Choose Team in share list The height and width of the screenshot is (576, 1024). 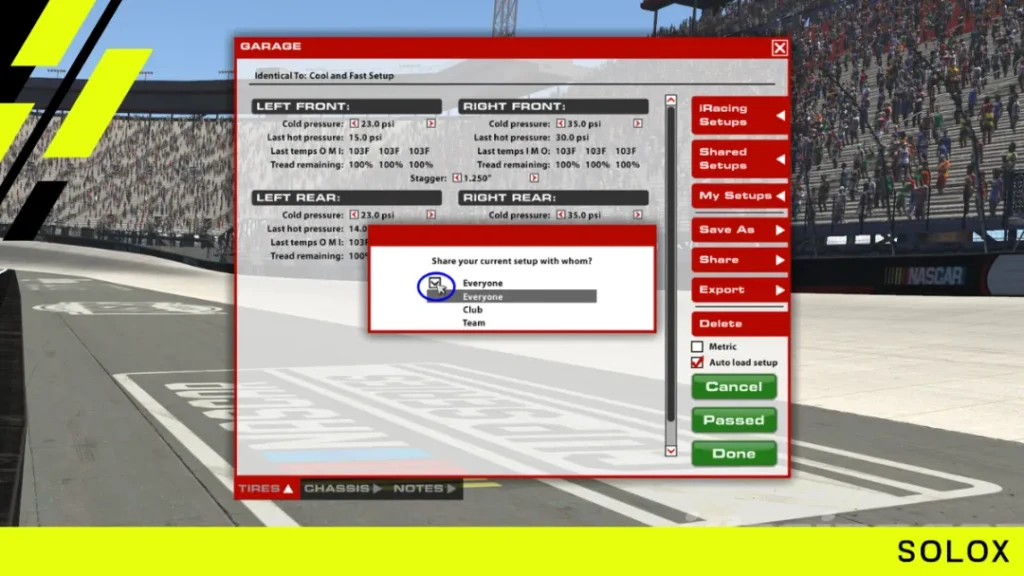[474, 323]
